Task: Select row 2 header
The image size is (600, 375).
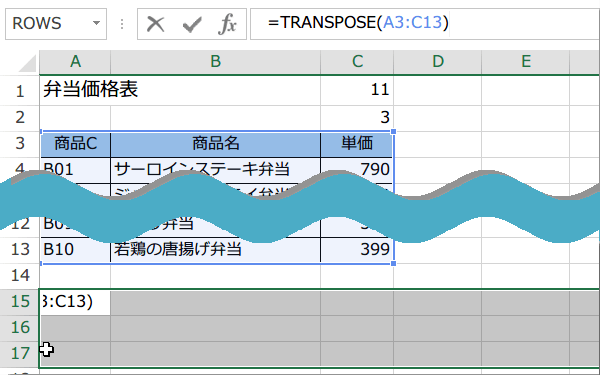Action: coord(20,117)
